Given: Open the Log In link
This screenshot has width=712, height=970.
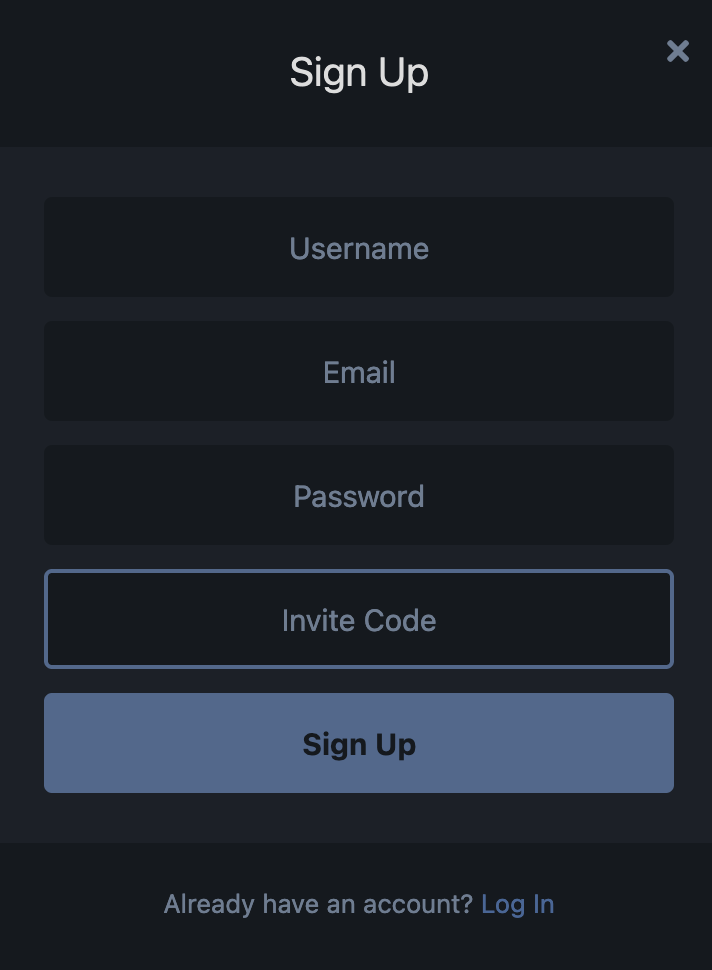Looking at the screenshot, I should 518,904.
